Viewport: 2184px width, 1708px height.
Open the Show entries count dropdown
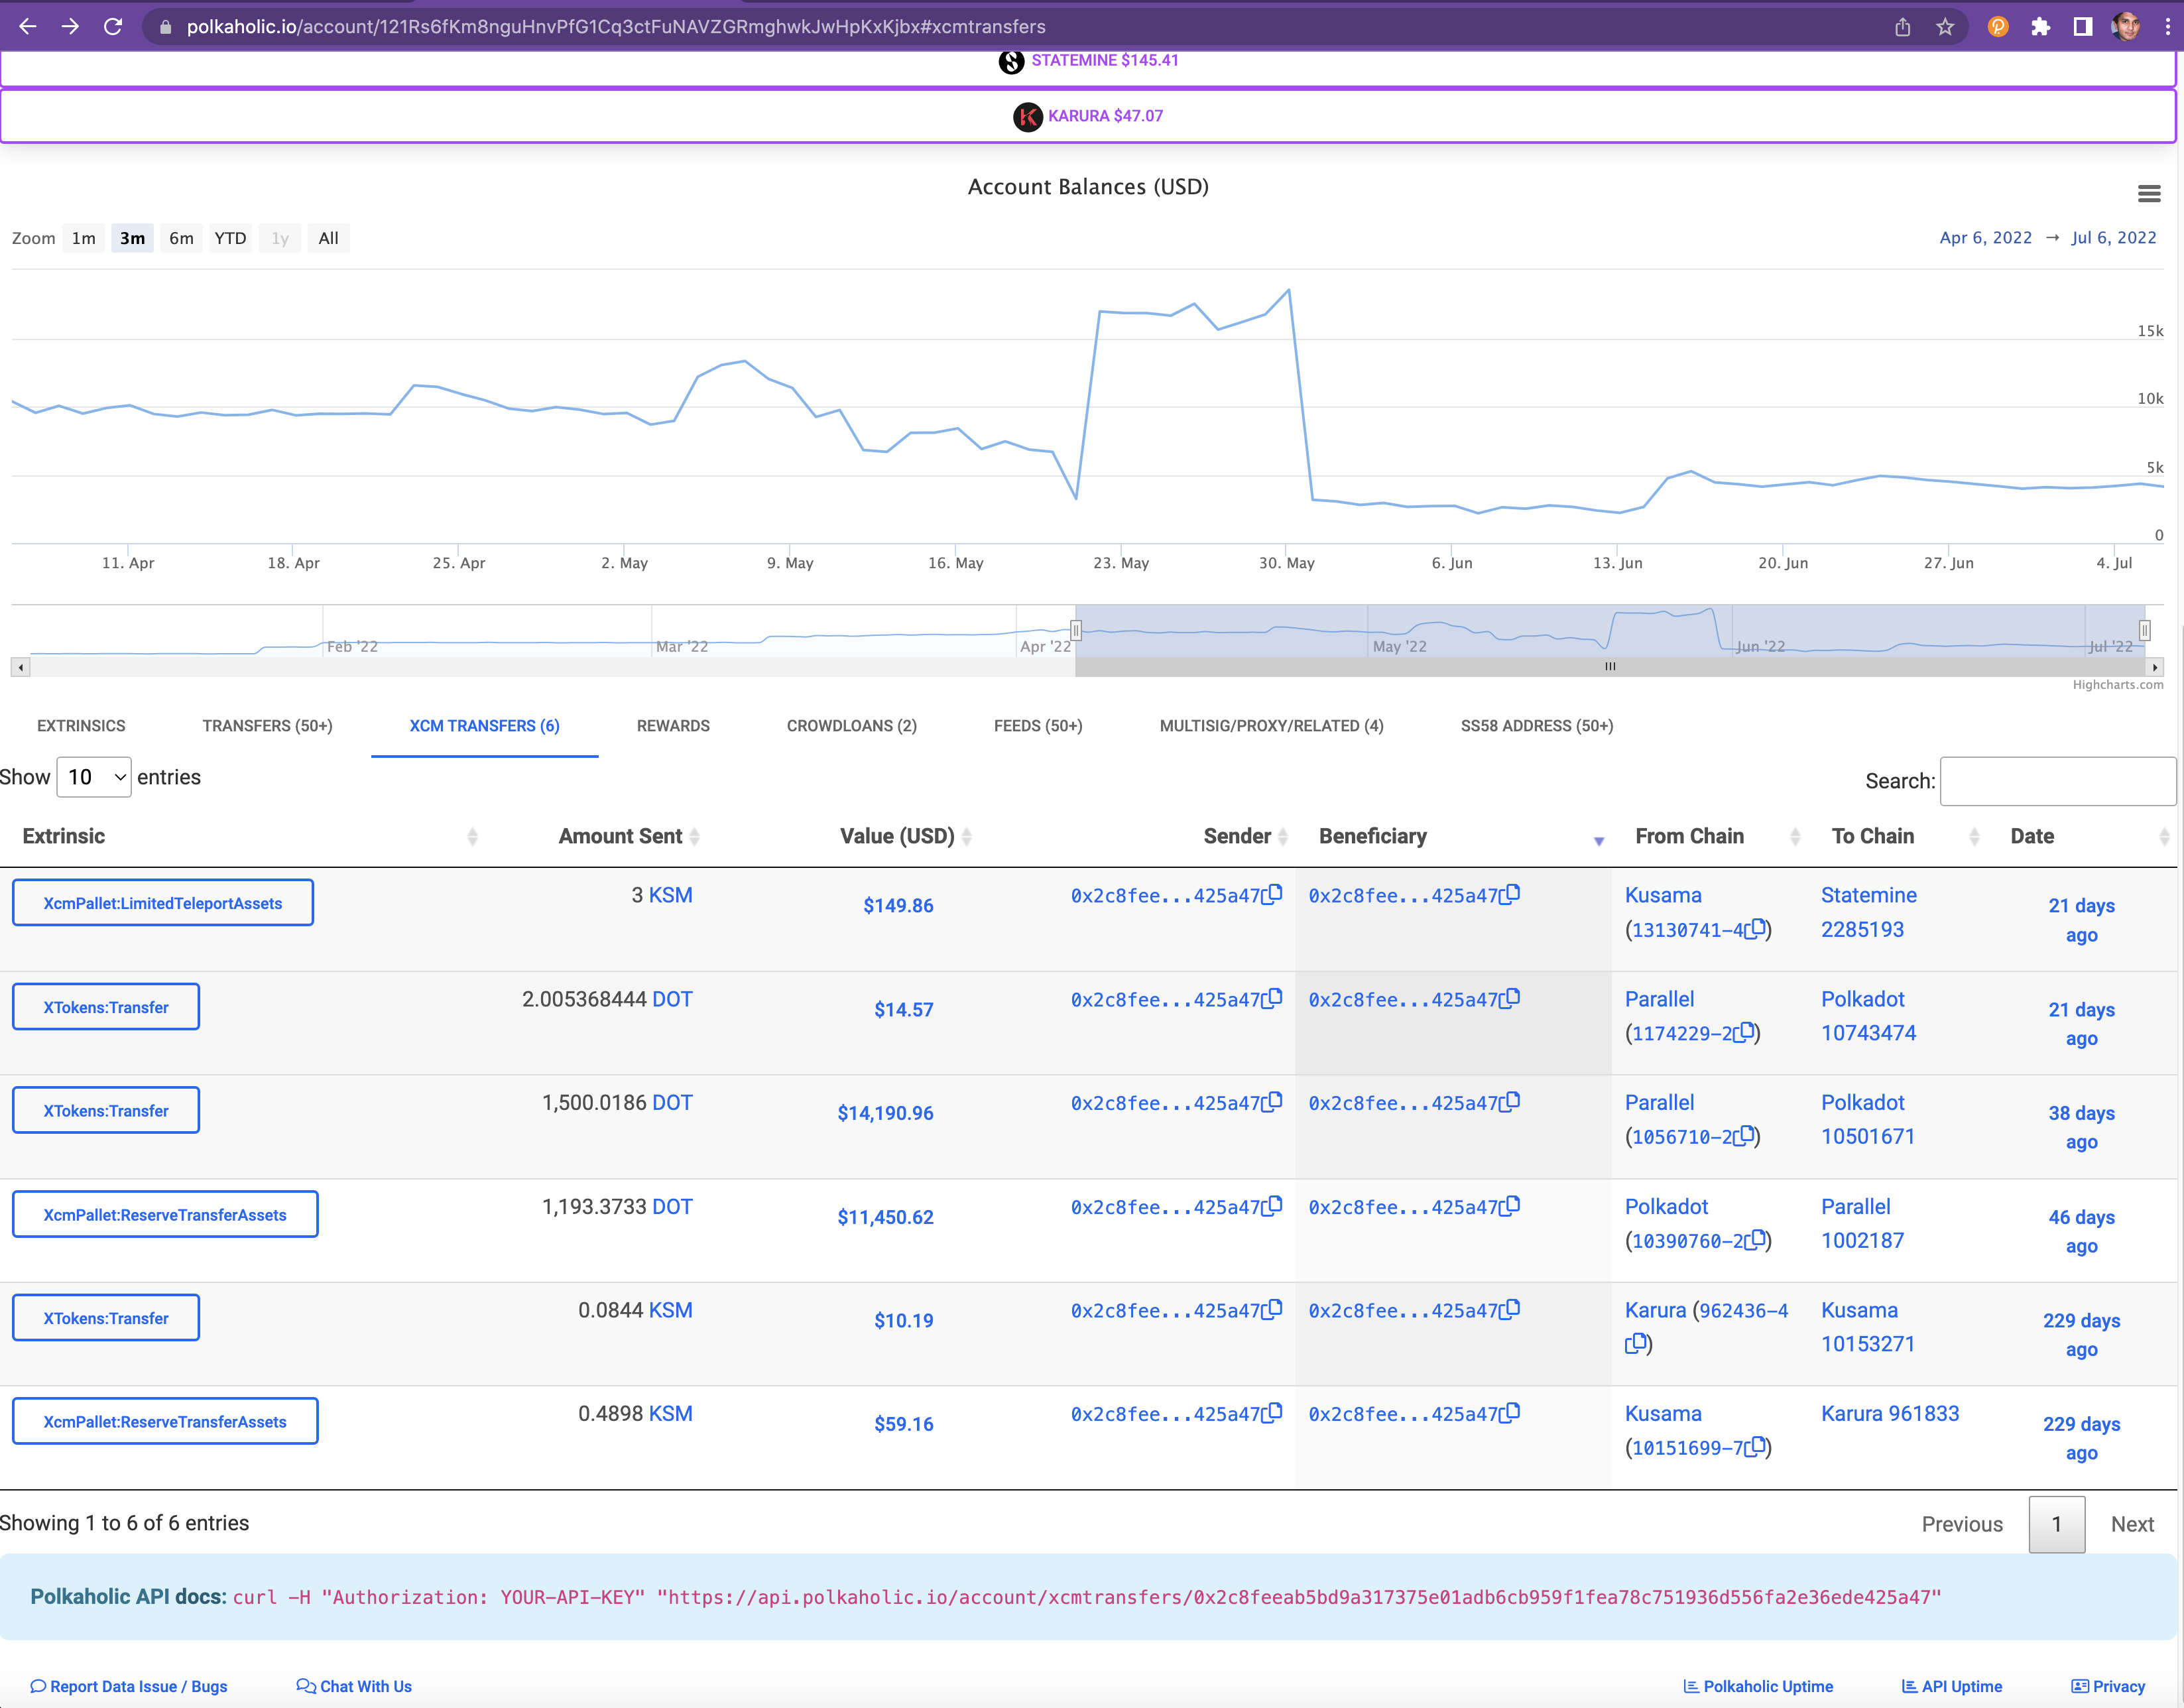tap(94, 778)
